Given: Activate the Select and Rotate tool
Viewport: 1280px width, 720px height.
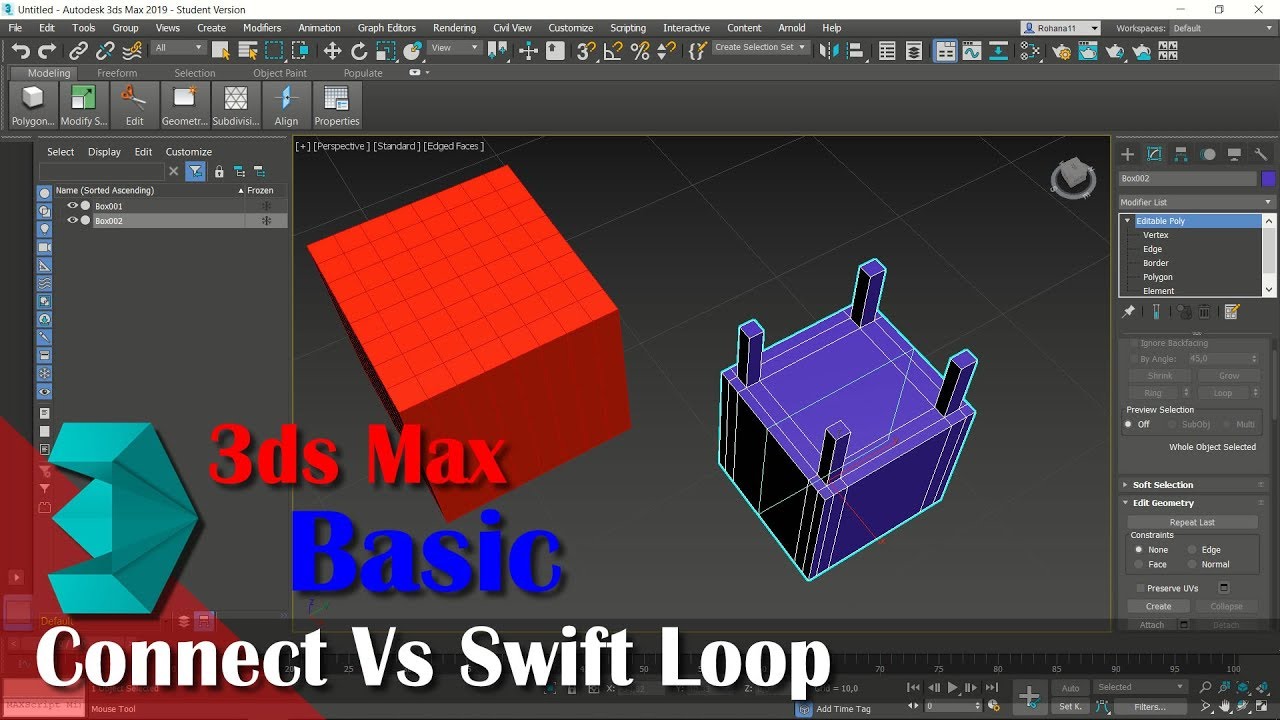Looking at the screenshot, I should click(x=359, y=51).
